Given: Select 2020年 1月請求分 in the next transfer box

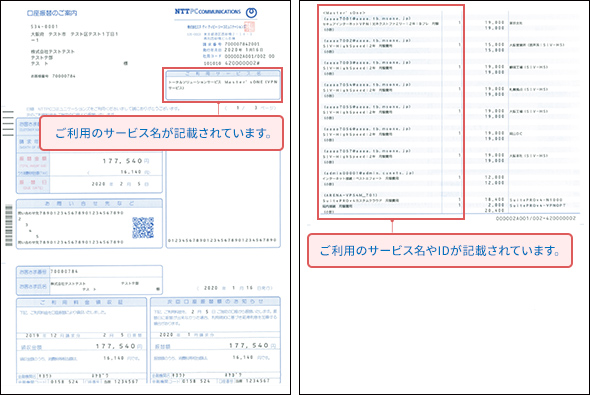Looking at the screenshot, I should pos(187,334).
